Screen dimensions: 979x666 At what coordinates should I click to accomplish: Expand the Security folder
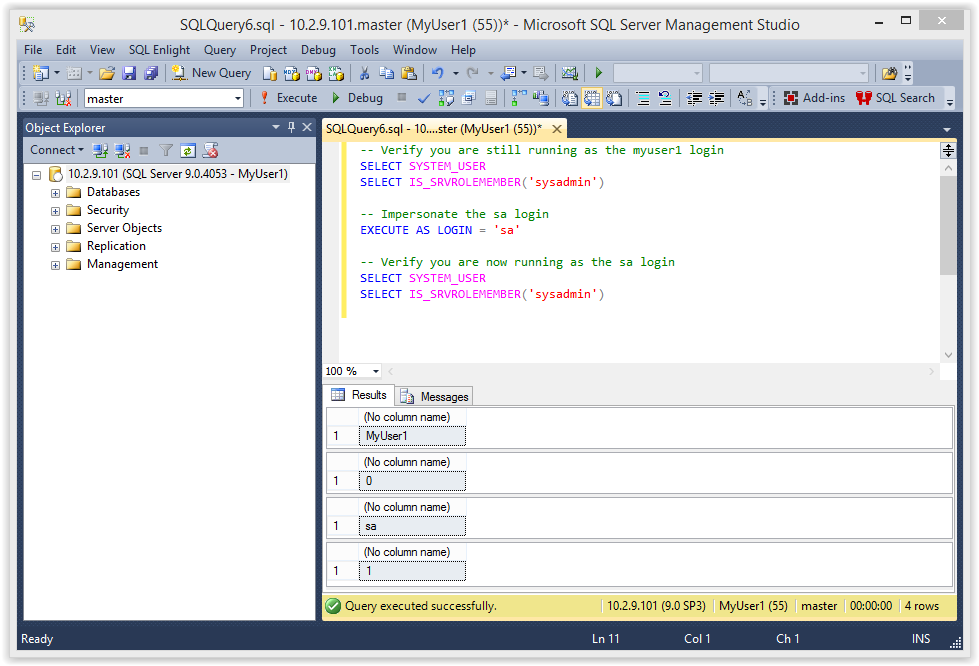pos(56,211)
